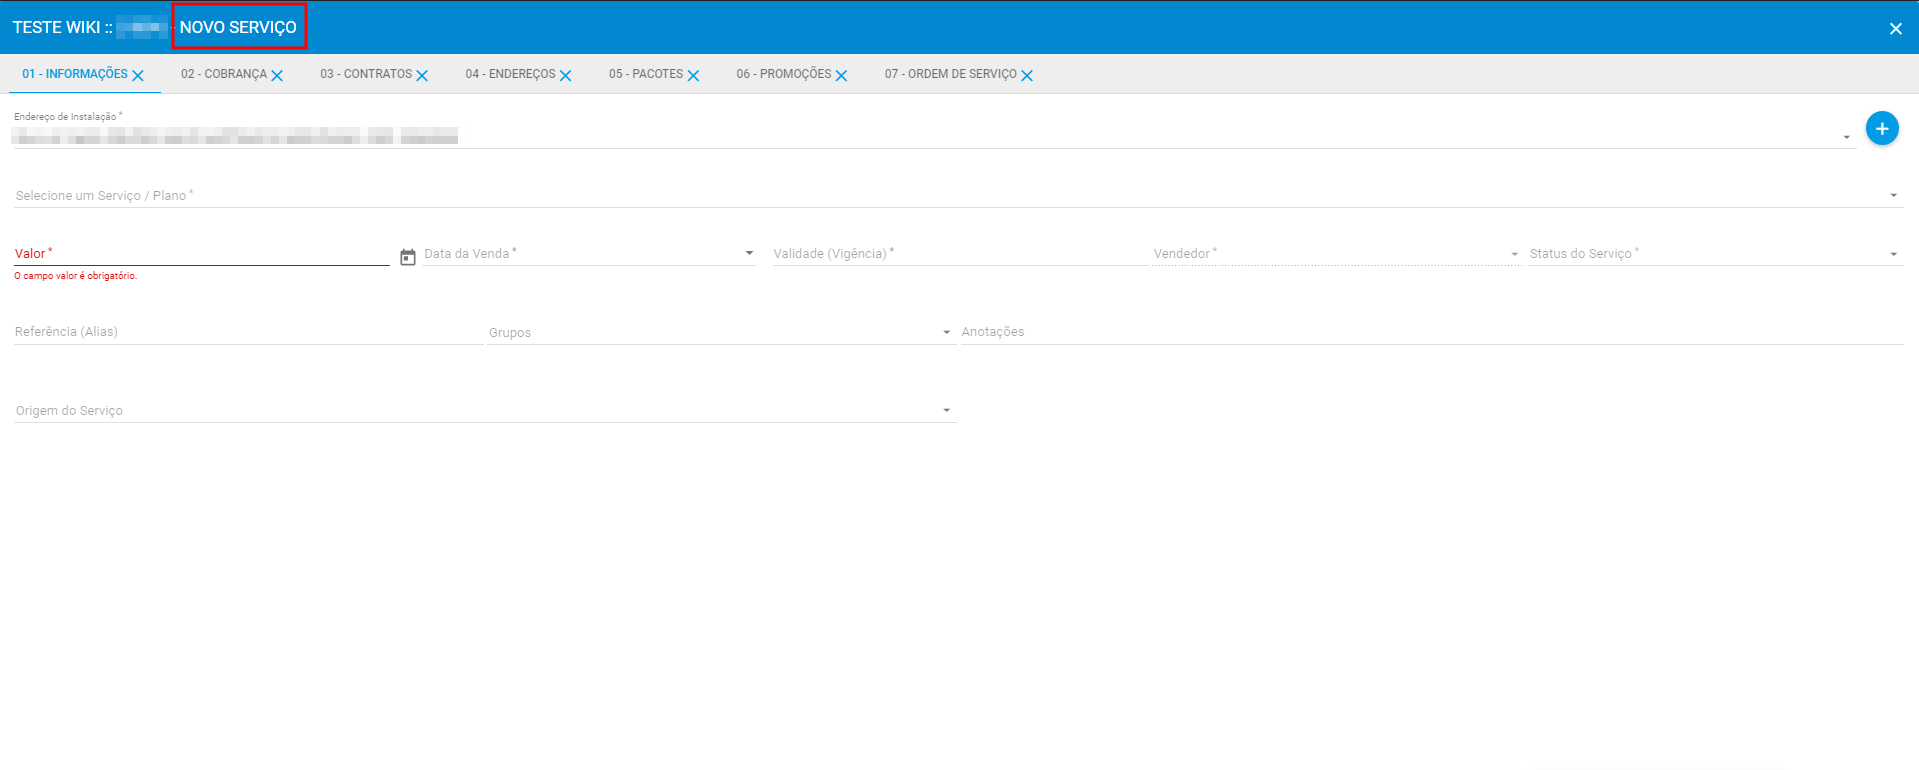
Task: Click the NOVO SERVIÇO title text
Action: click(238, 27)
